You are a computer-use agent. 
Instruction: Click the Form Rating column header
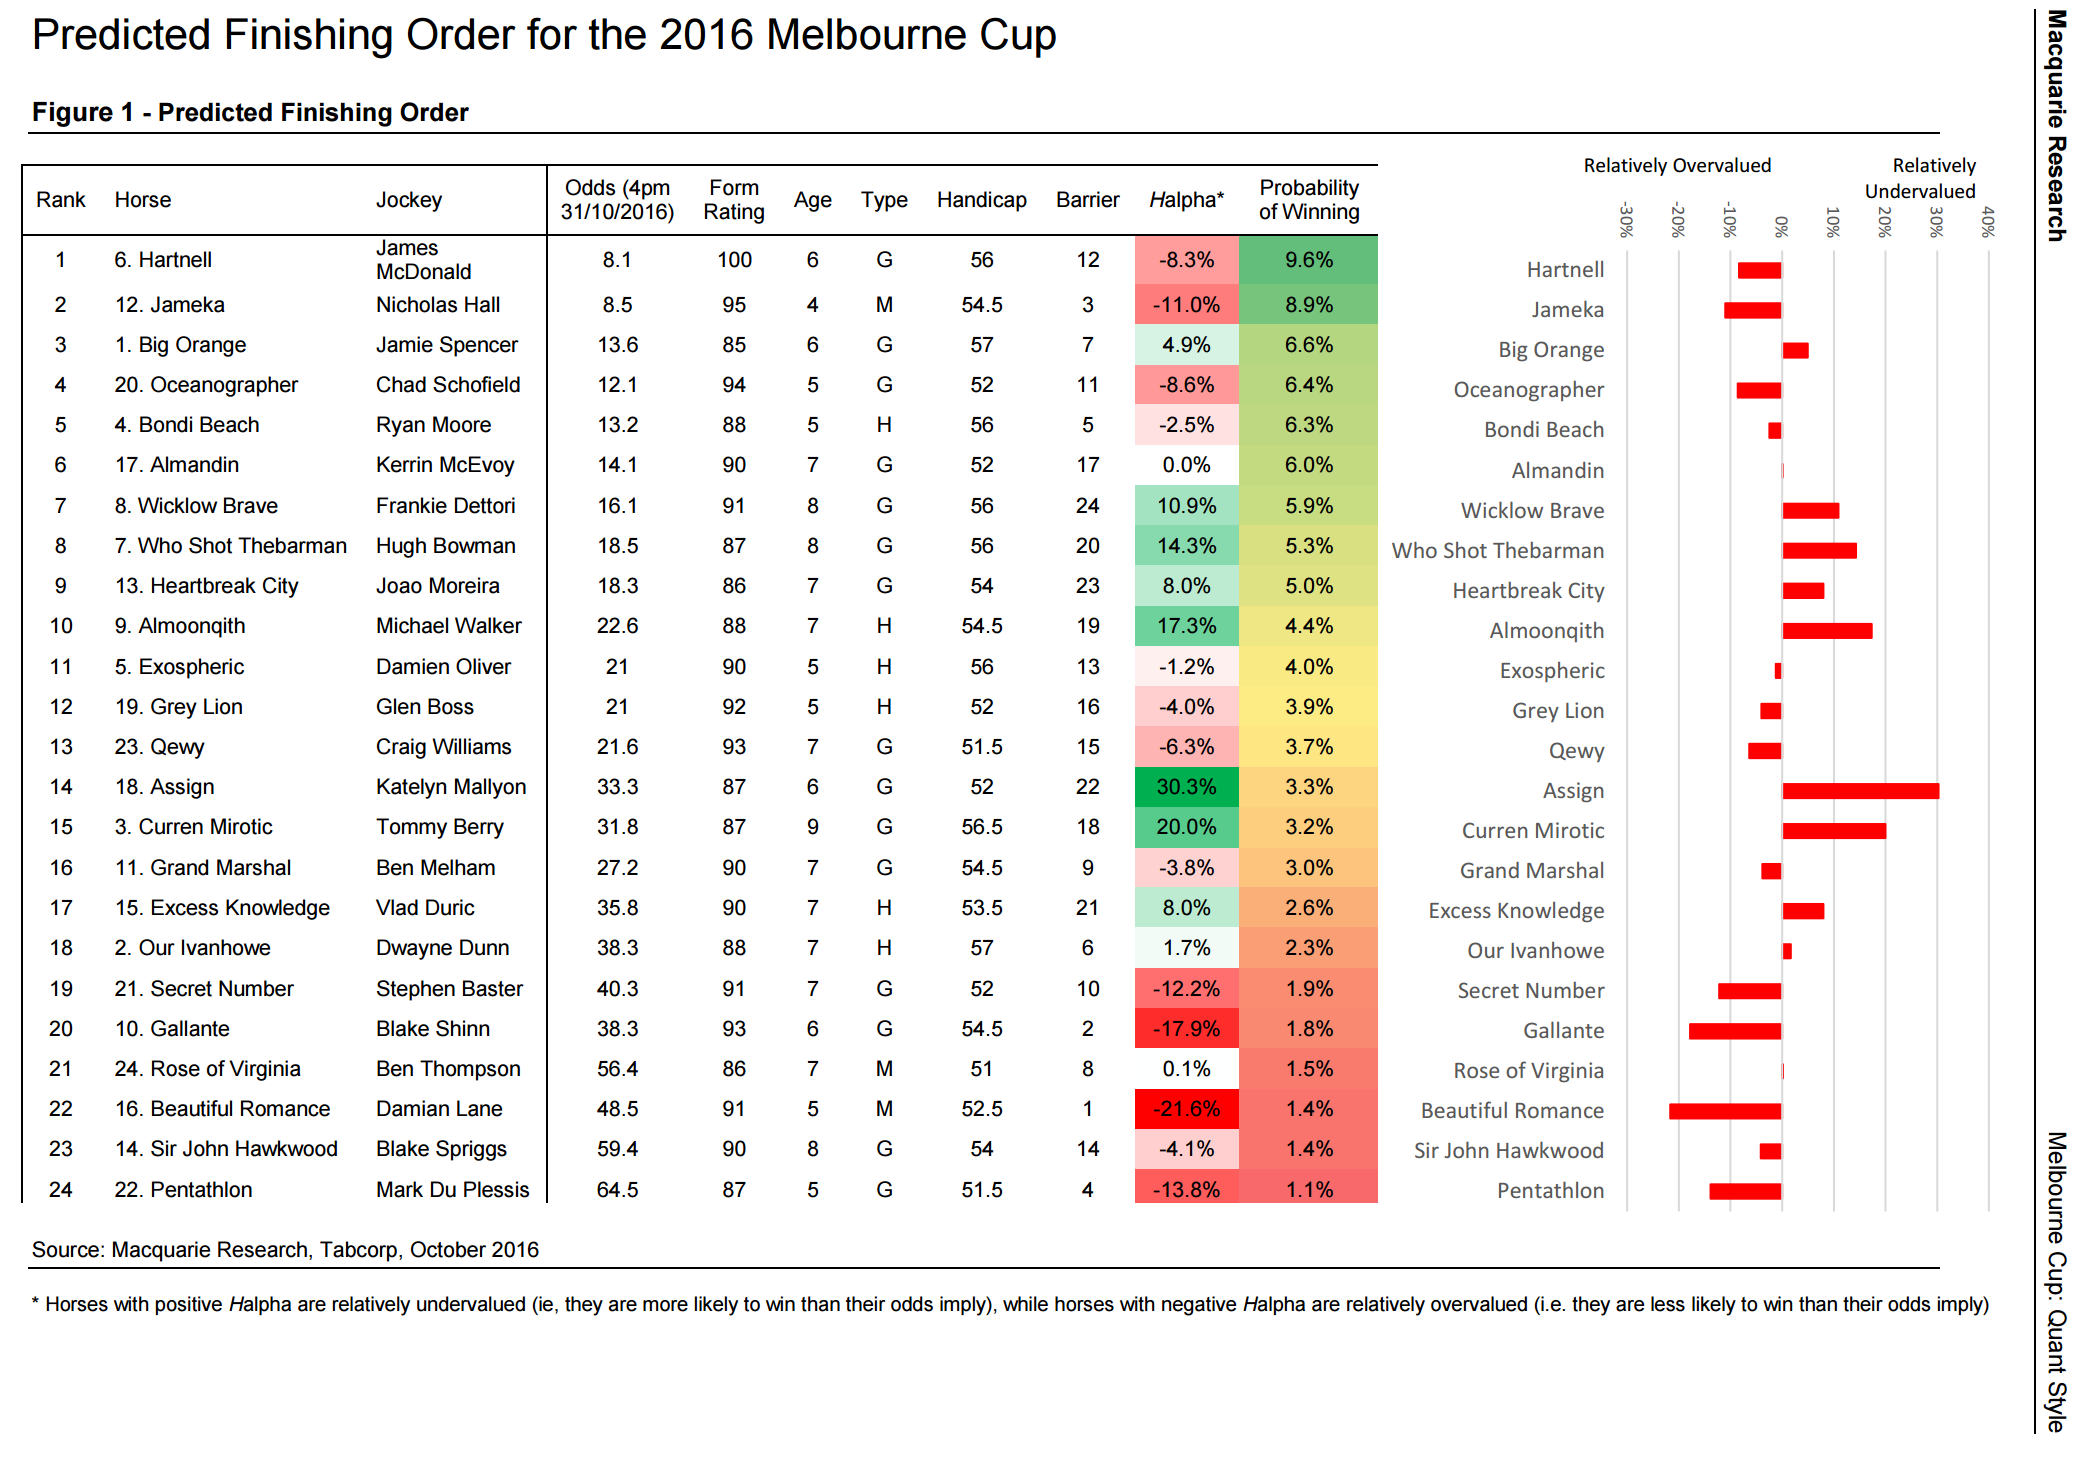tap(733, 200)
